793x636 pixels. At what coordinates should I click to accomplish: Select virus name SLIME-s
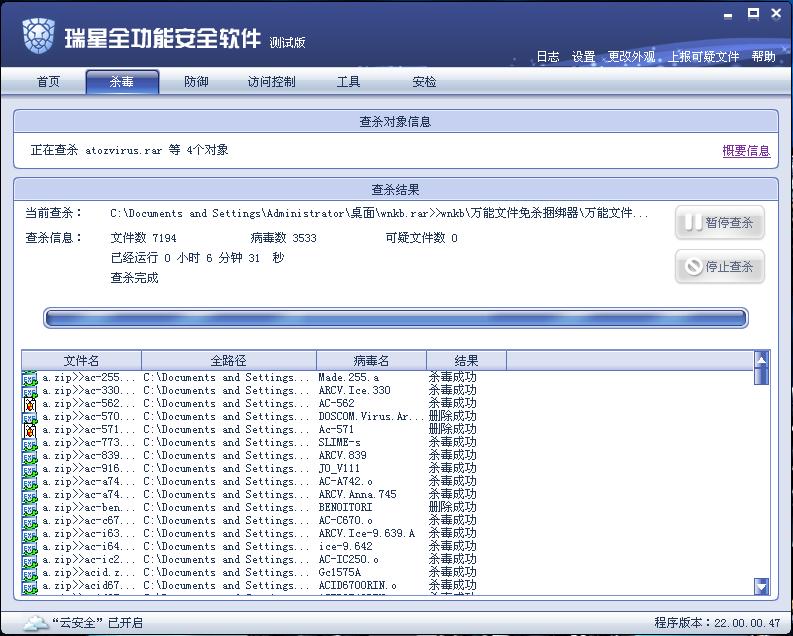click(339, 443)
